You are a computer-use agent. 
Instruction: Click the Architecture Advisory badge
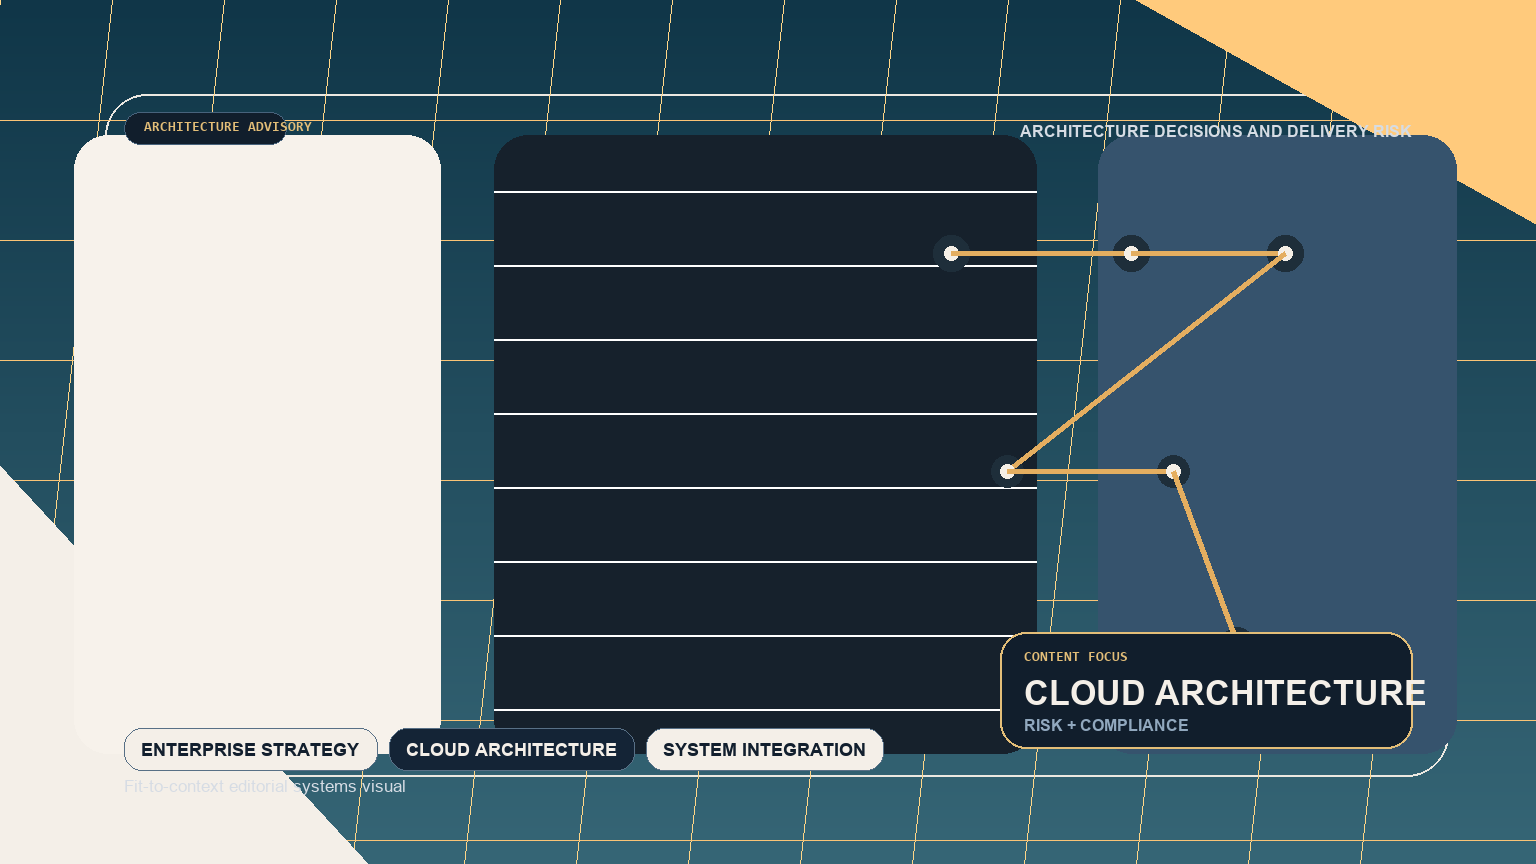coord(206,127)
